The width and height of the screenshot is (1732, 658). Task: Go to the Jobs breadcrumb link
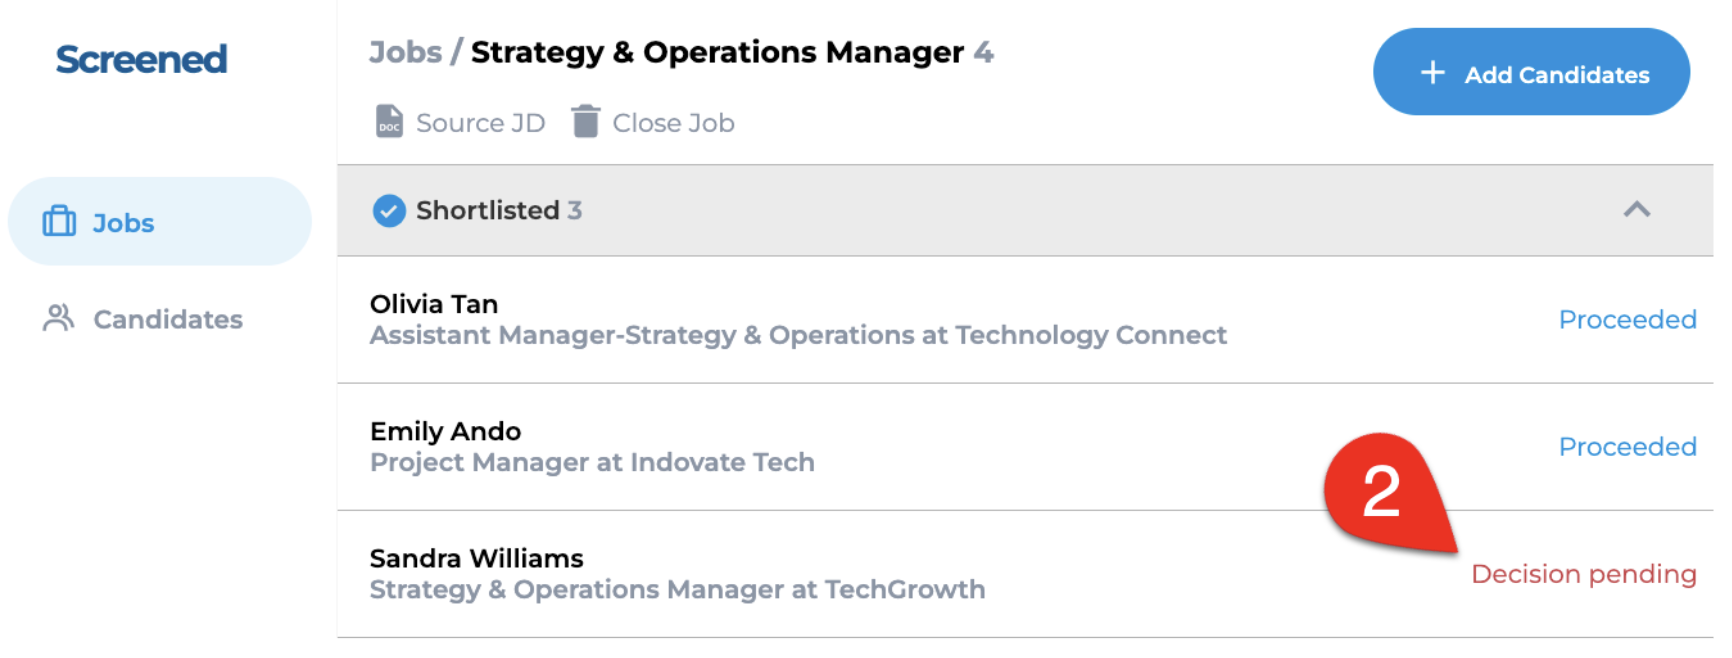pyautogui.click(x=405, y=52)
